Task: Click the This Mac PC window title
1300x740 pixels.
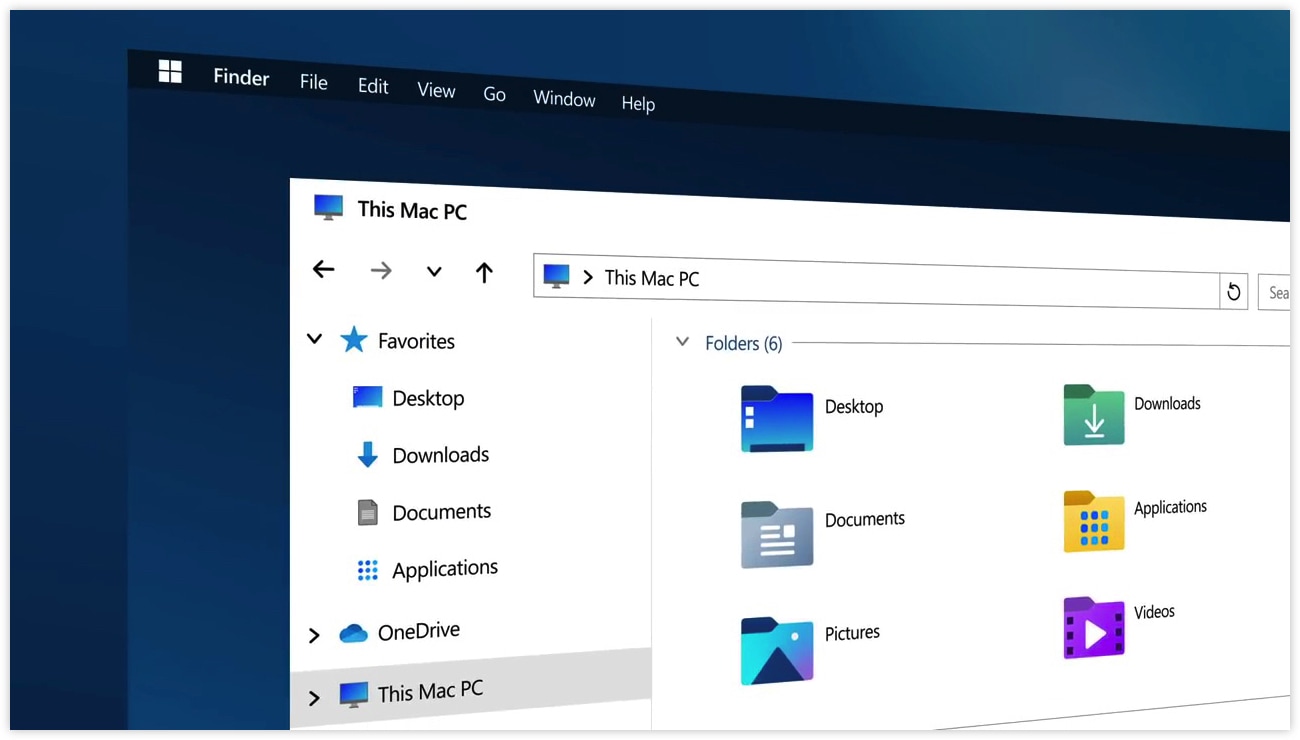Action: pos(412,210)
